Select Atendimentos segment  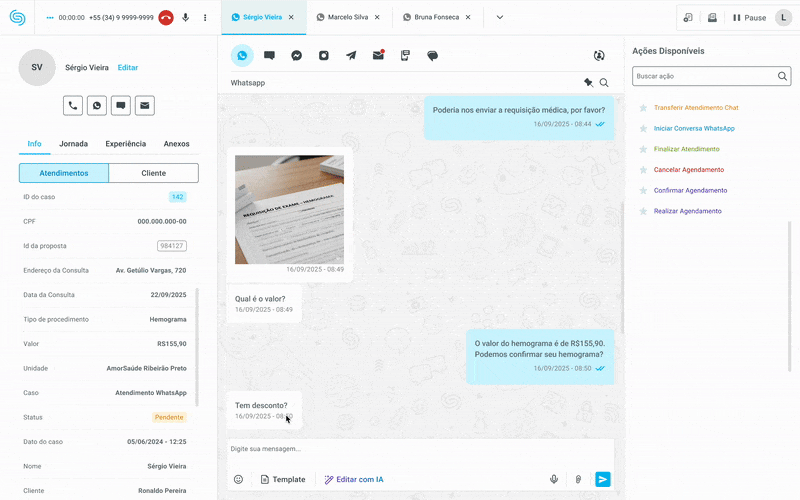click(x=64, y=173)
